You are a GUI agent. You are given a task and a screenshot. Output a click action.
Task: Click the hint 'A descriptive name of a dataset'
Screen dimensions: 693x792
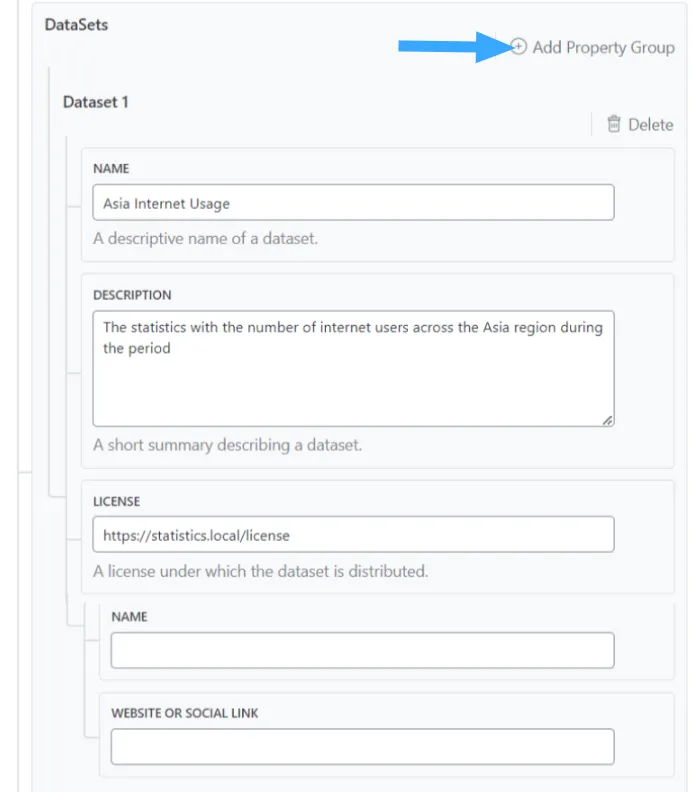(205, 239)
